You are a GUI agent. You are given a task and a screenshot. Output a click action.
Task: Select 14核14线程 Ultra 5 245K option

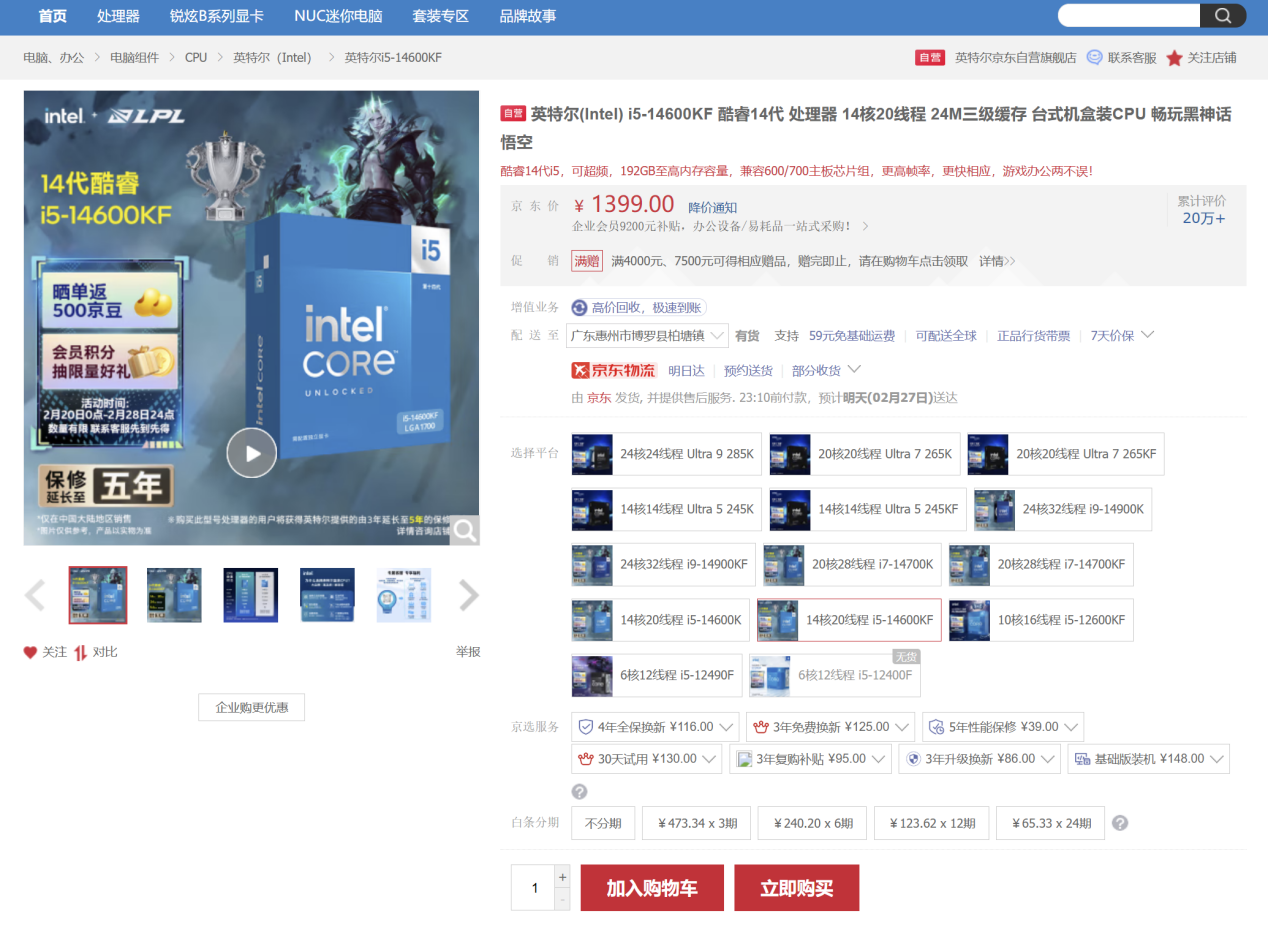666,509
